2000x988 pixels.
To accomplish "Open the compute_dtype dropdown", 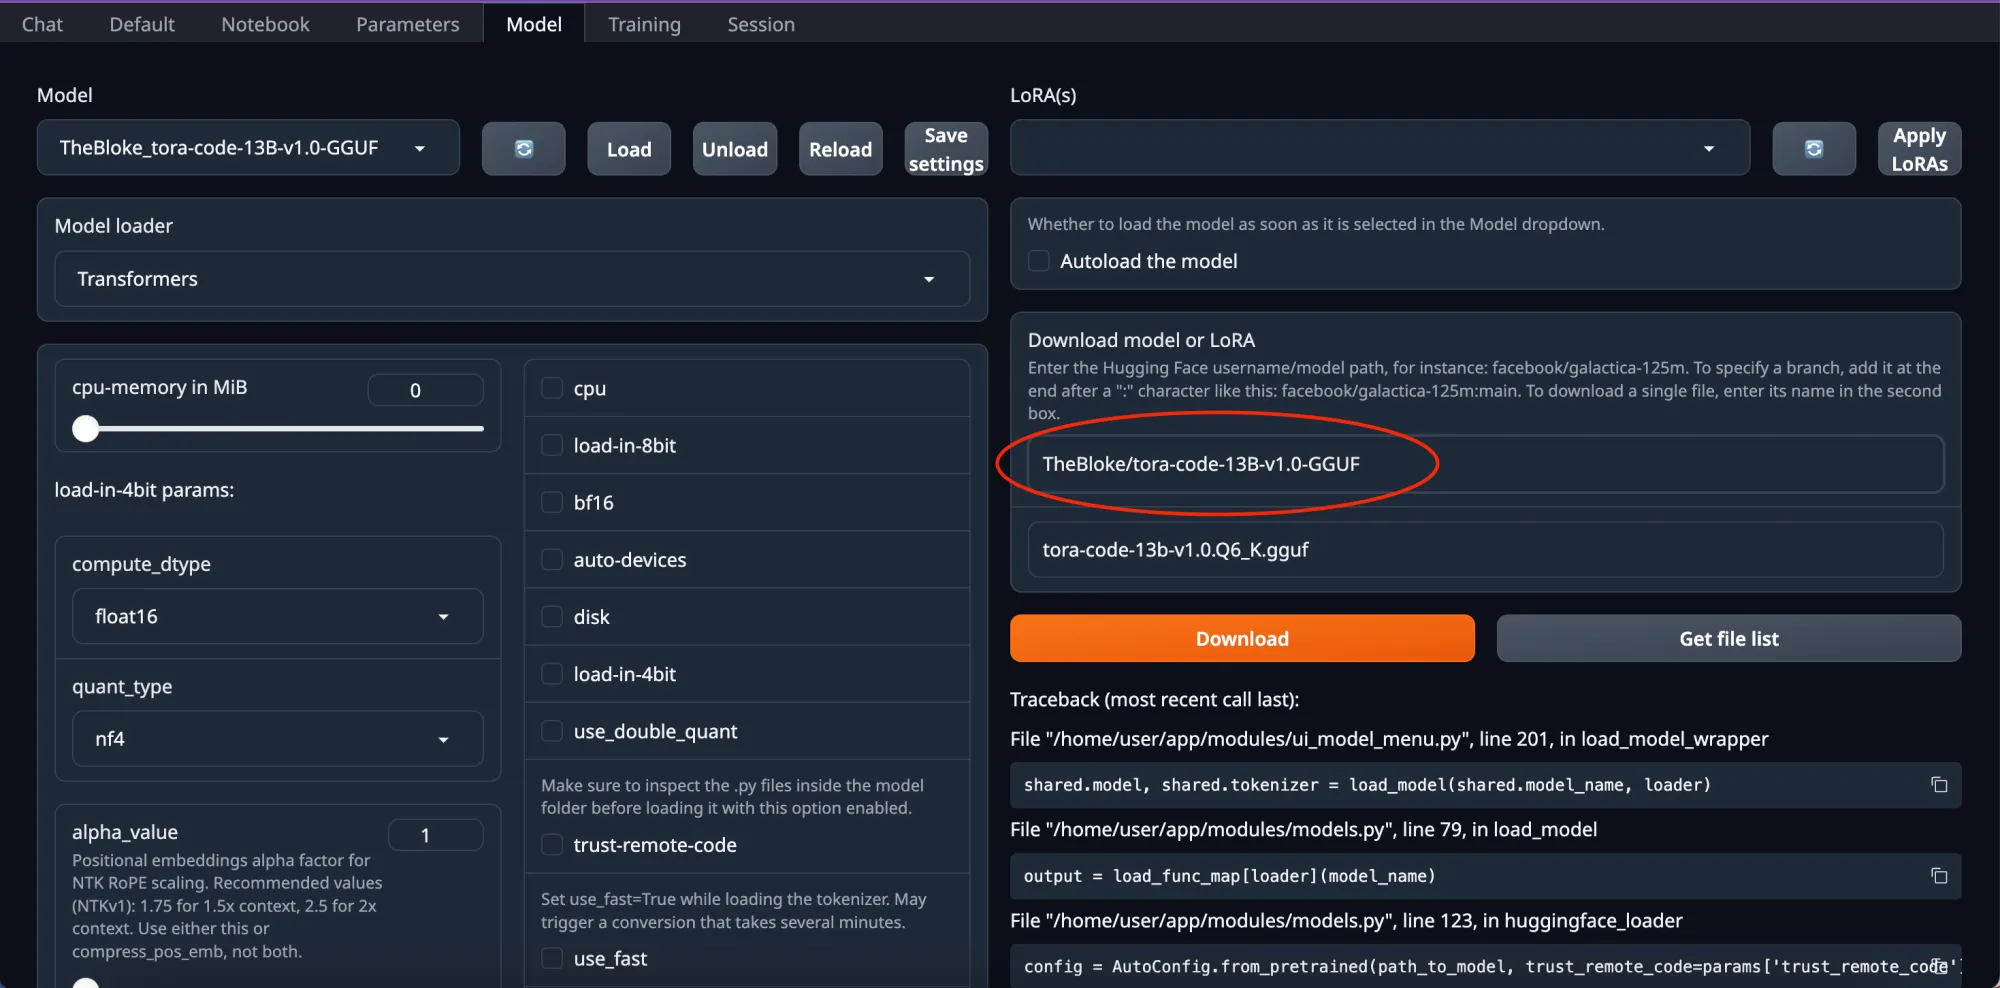I will coord(443,616).
